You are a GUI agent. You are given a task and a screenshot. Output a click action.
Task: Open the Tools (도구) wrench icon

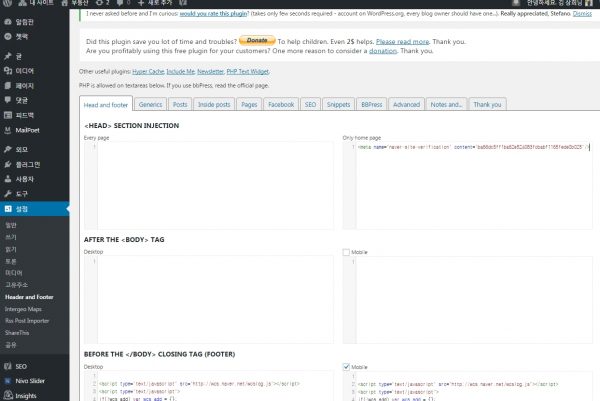(x=8, y=194)
